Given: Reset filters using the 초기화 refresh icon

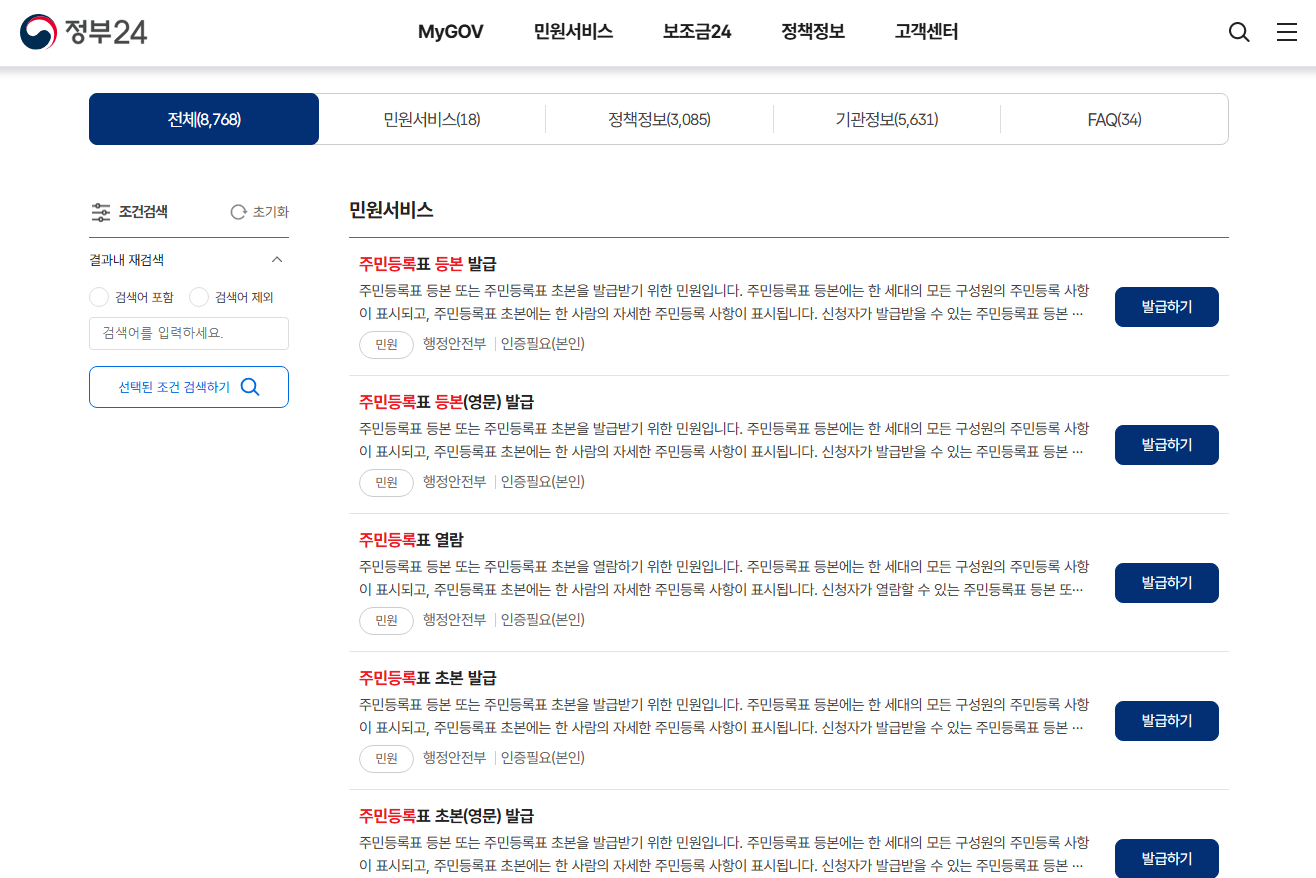Looking at the screenshot, I should (238, 212).
